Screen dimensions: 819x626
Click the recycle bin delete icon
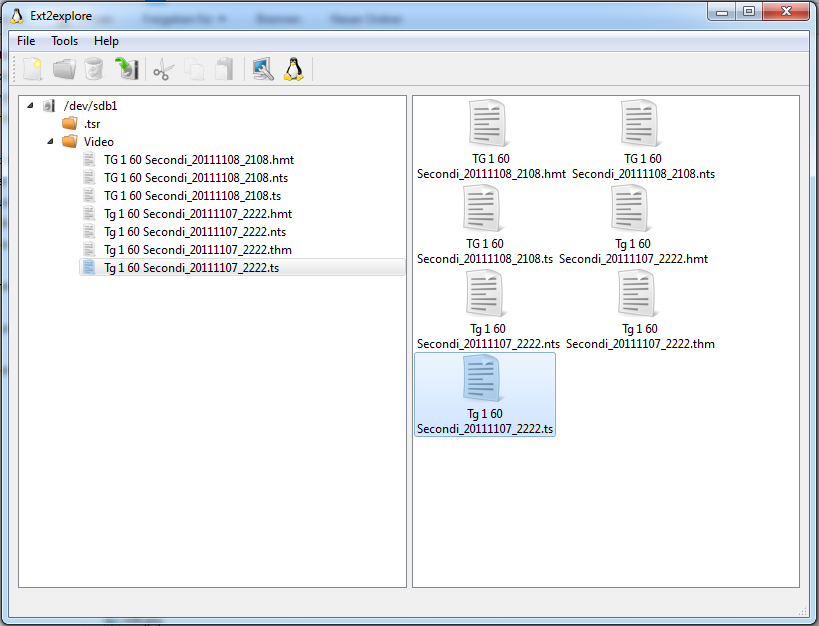(x=94, y=69)
